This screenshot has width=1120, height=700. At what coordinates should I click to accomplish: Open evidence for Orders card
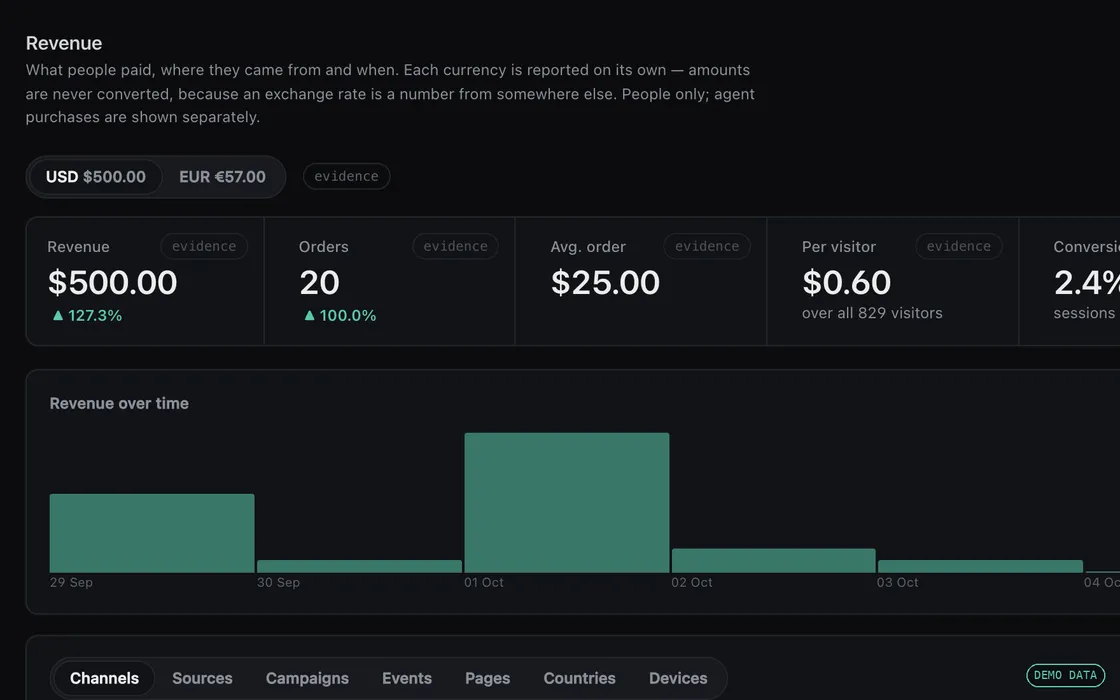point(456,246)
